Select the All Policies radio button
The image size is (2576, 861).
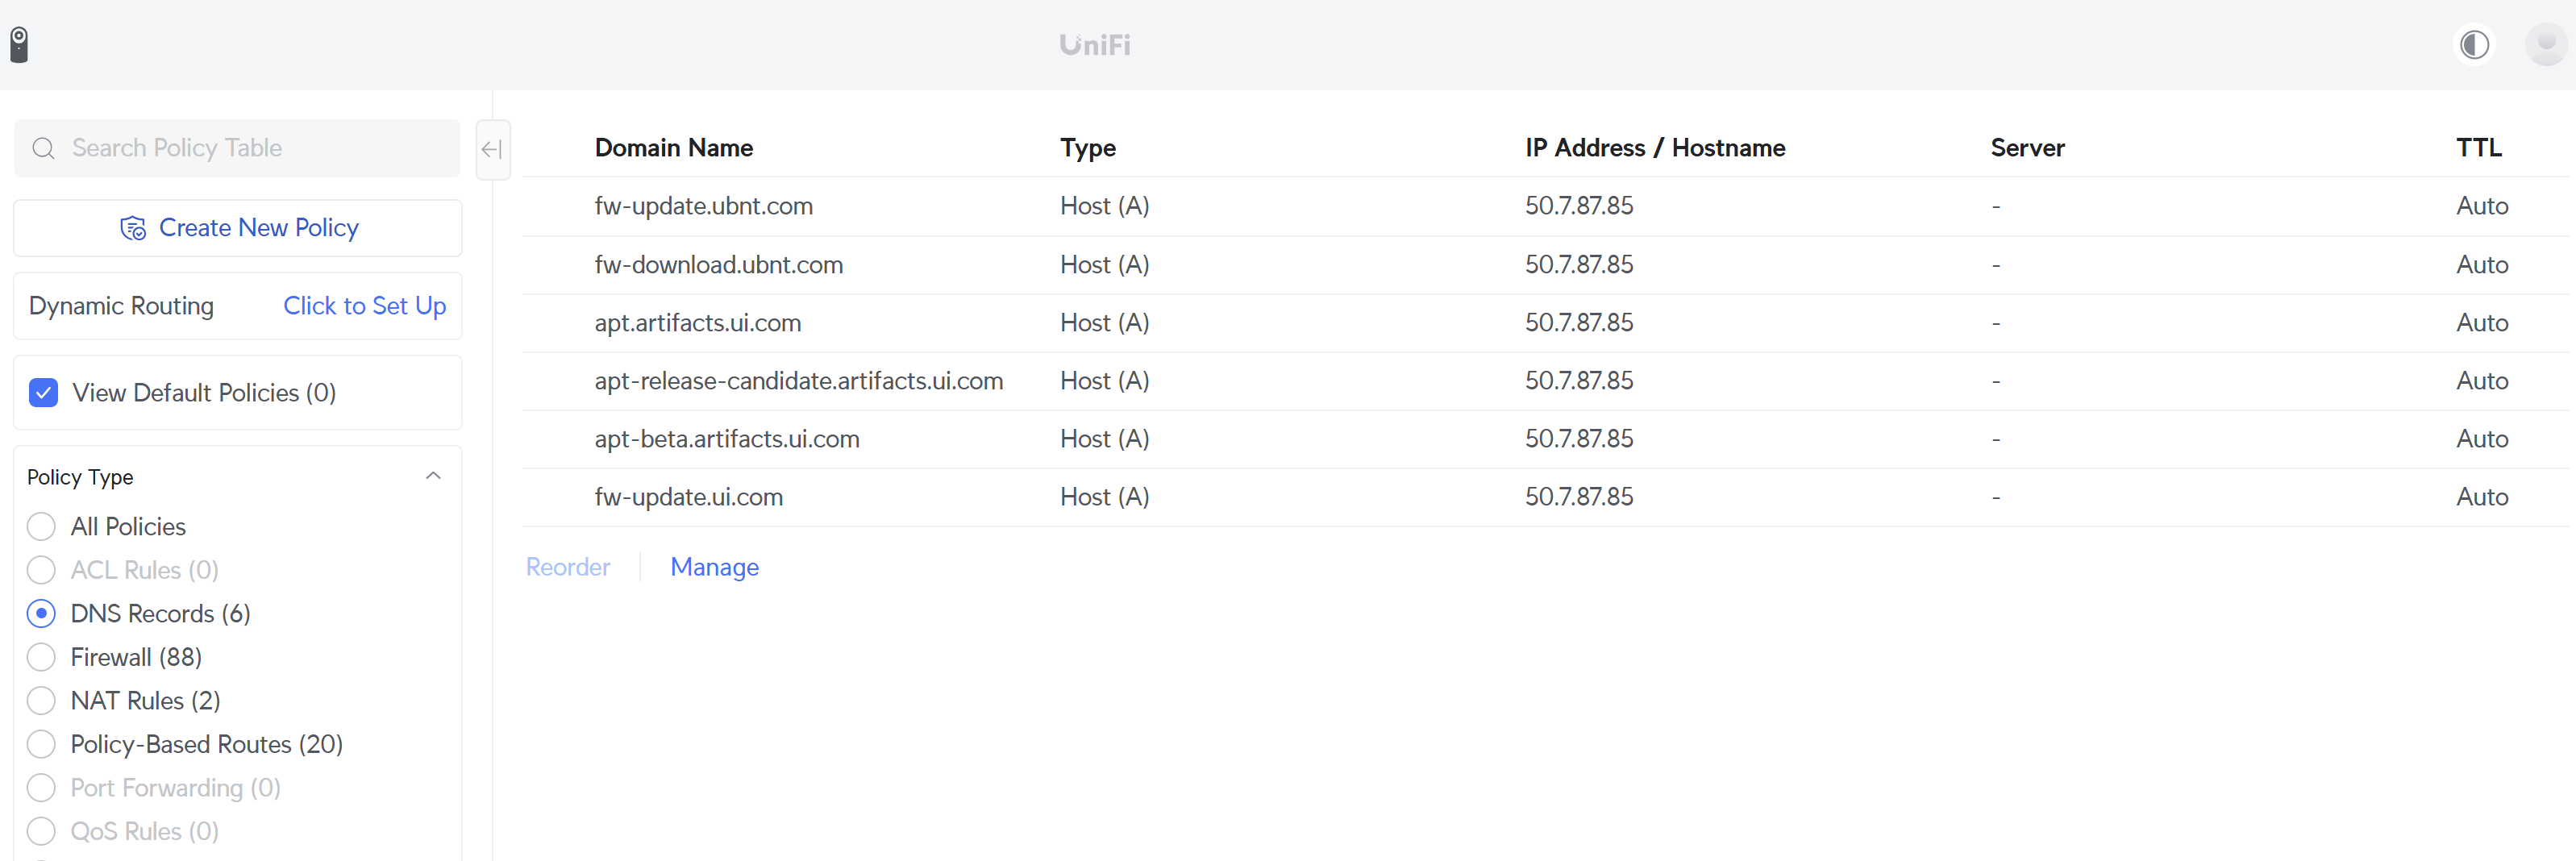point(41,527)
